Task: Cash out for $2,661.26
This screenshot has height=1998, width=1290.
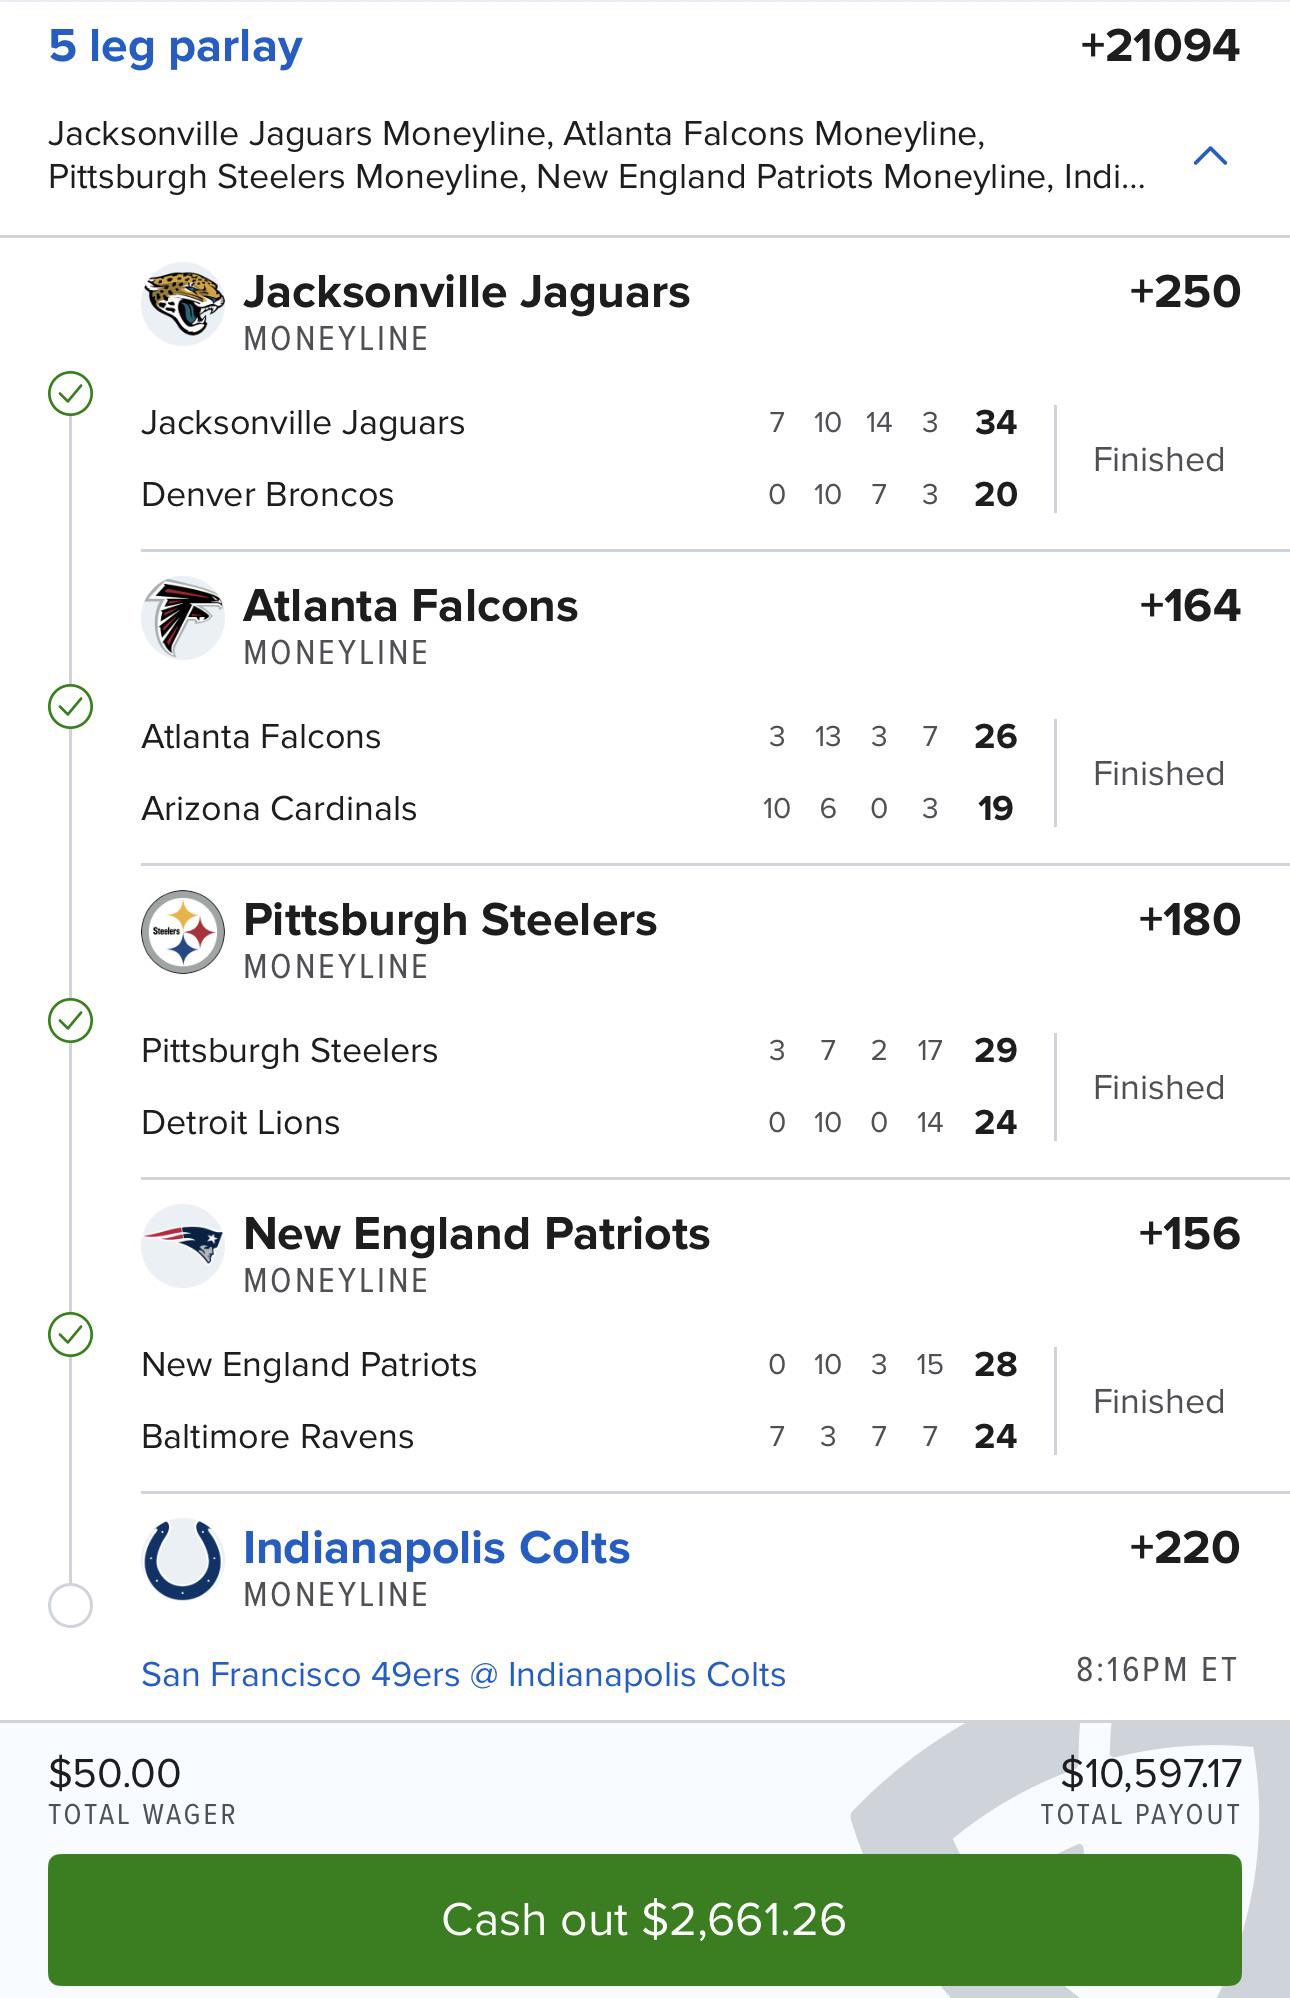Action: [x=645, y=1919]
